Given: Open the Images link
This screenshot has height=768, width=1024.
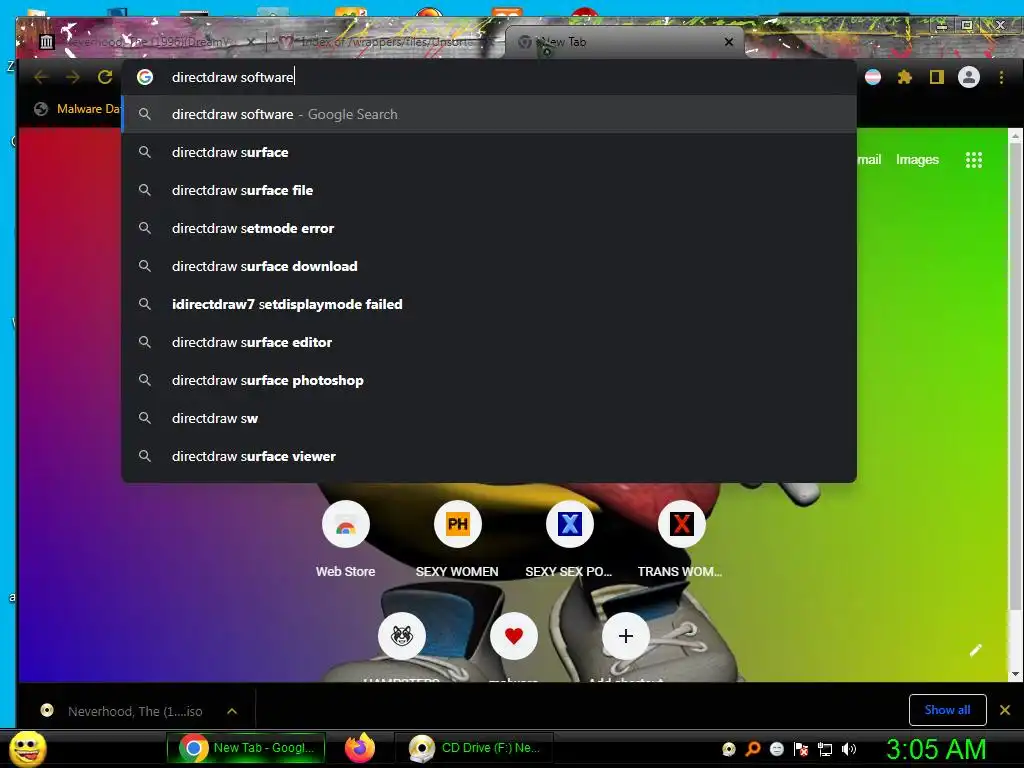Looking at the screenshot, I should tap(917, 160).
